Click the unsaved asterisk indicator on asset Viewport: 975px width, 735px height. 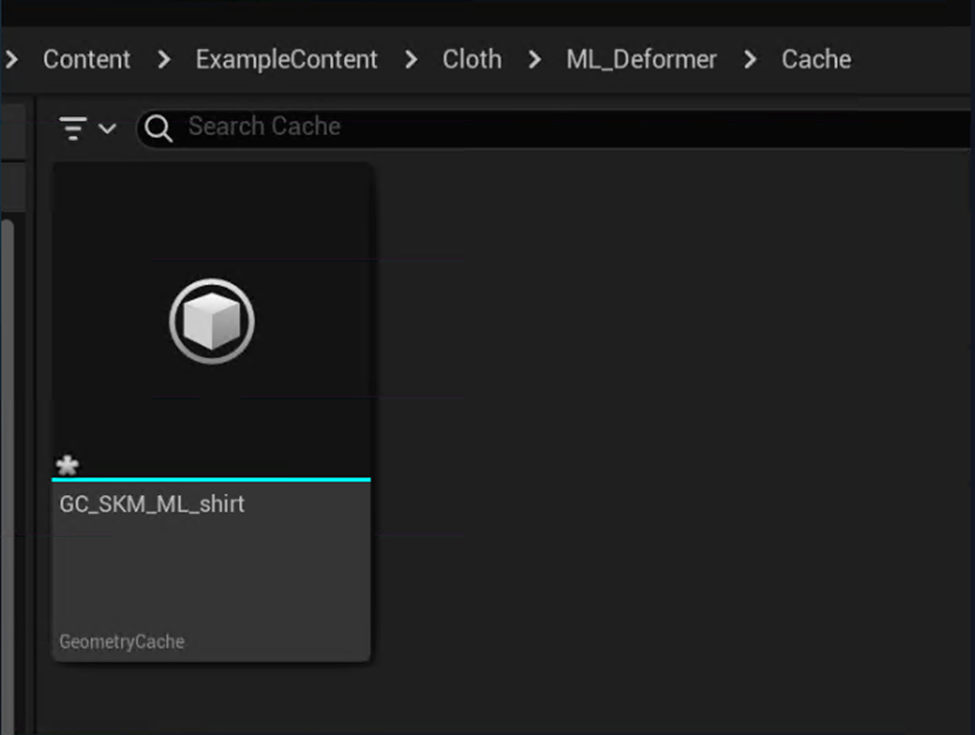(67, 465)
